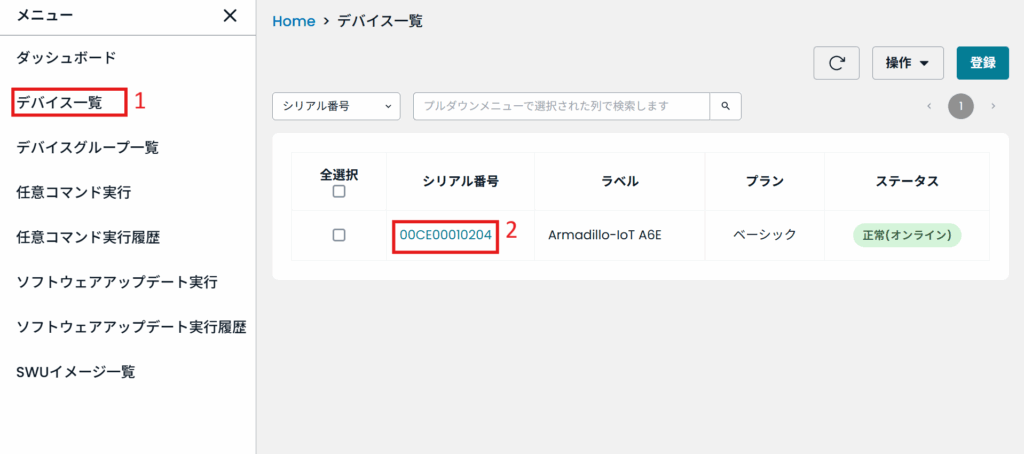Screen dimensions: 1024x454
Task: Open ダッシュボード from the menu
Action: (66, 58)
